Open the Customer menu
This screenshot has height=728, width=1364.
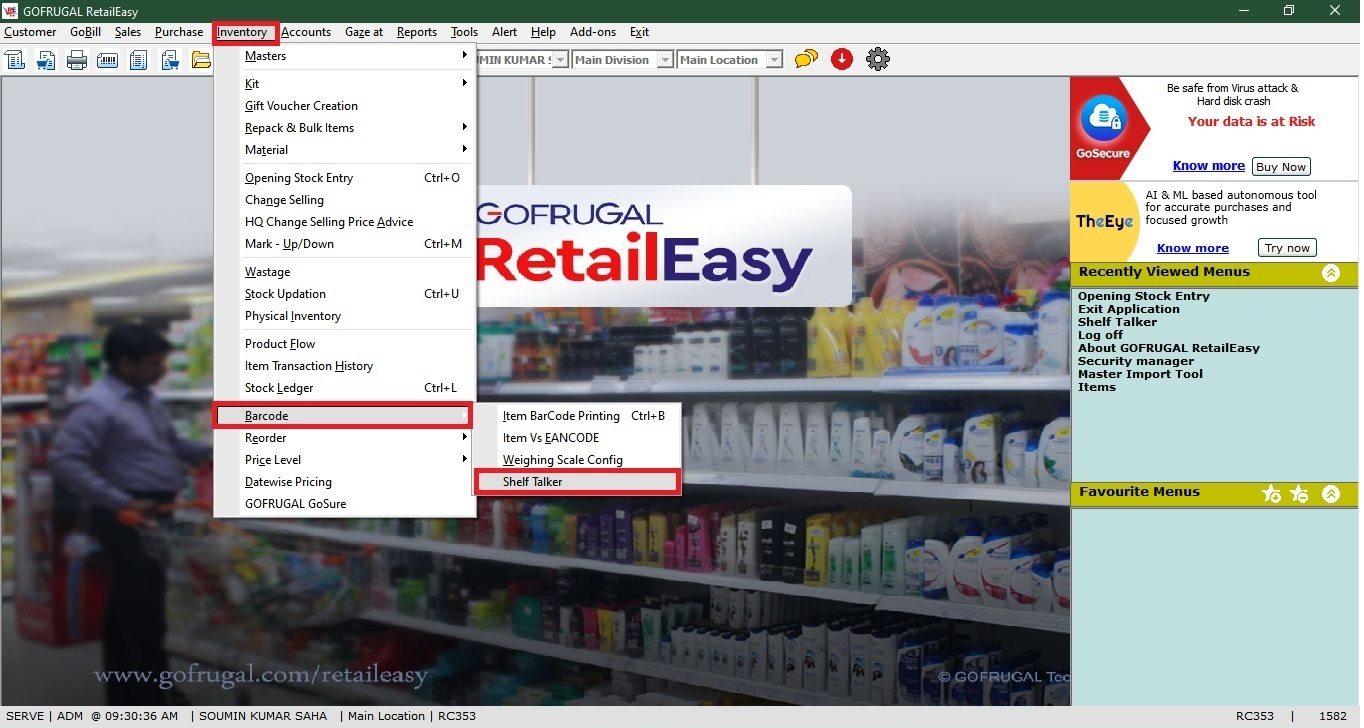pos(30,32)
